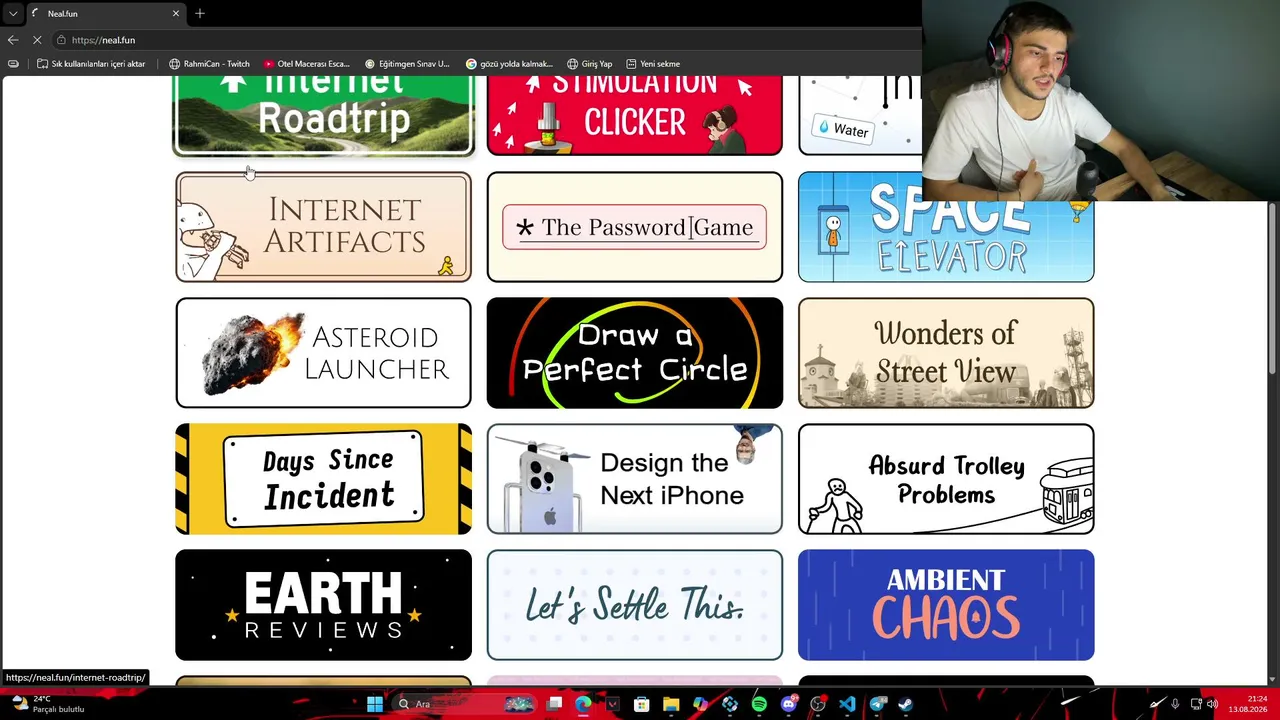1280x720 pixels.
Task: Open the tab search dropdown arrow
Action: pos(12,13)
